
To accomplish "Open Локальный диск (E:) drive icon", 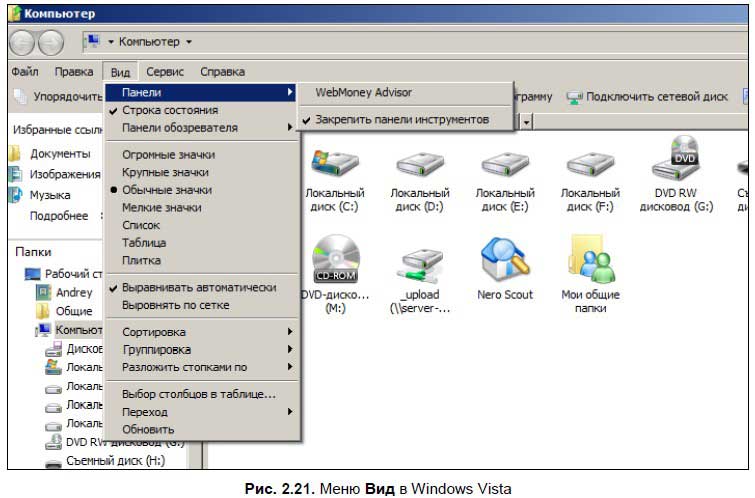I will tap(505, 165).
